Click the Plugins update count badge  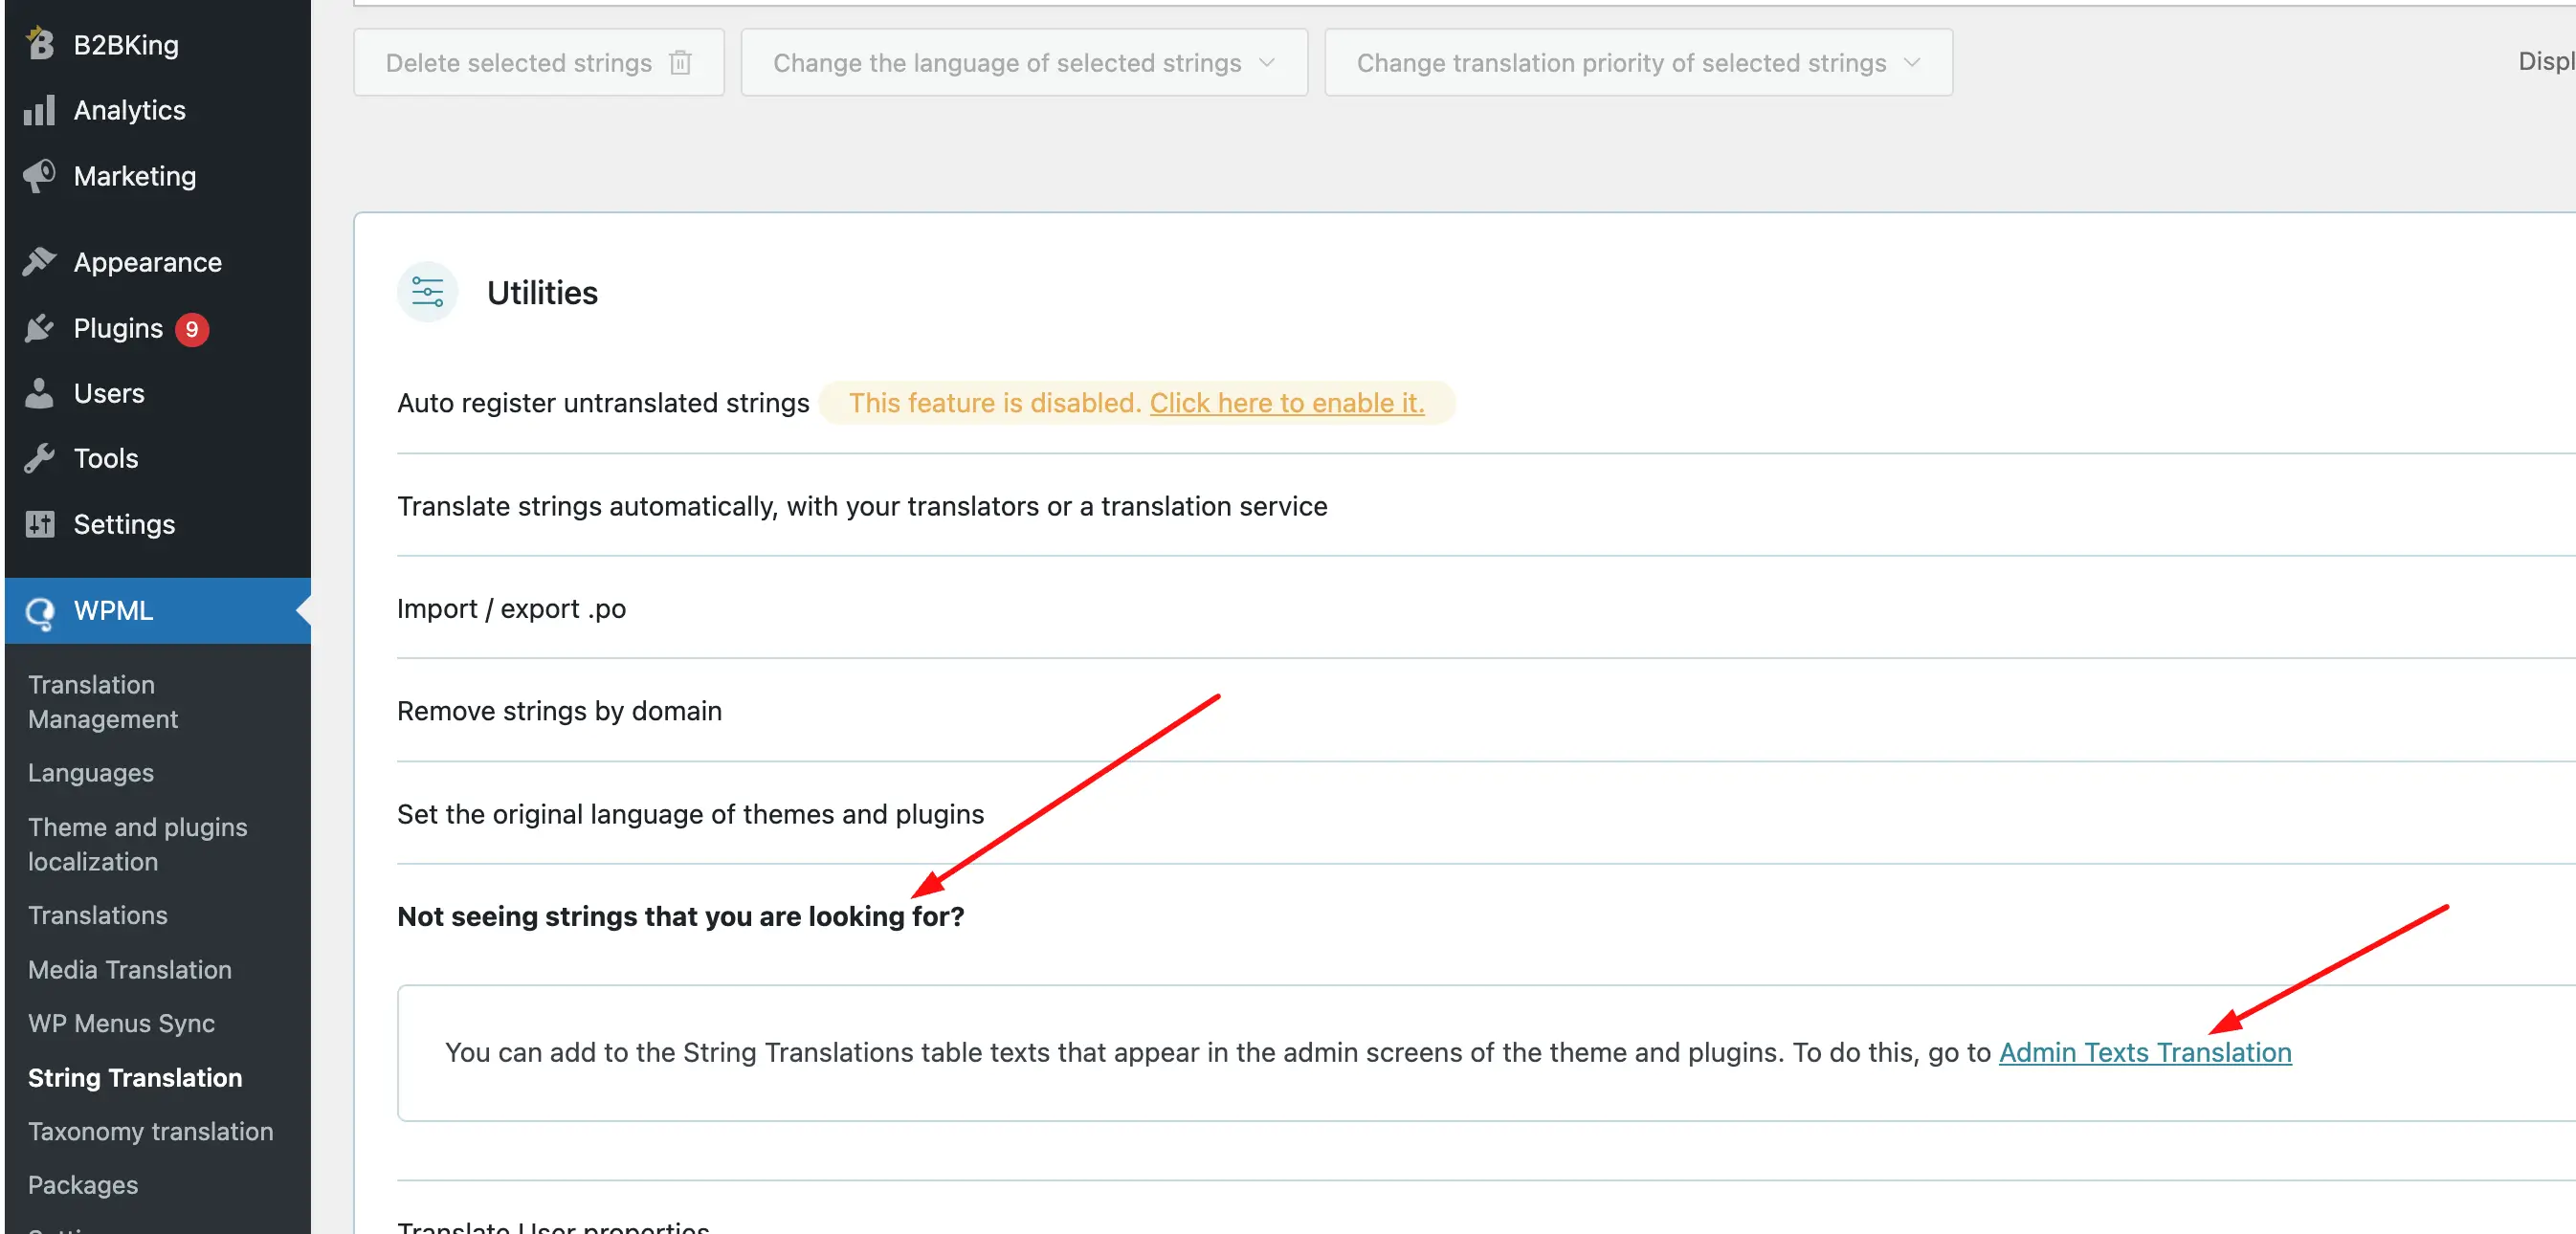[x=192, y=329]
